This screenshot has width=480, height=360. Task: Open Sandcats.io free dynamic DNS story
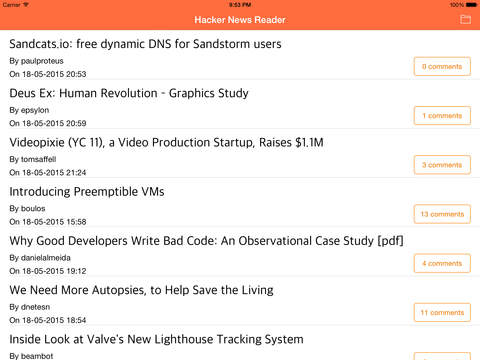145,44
